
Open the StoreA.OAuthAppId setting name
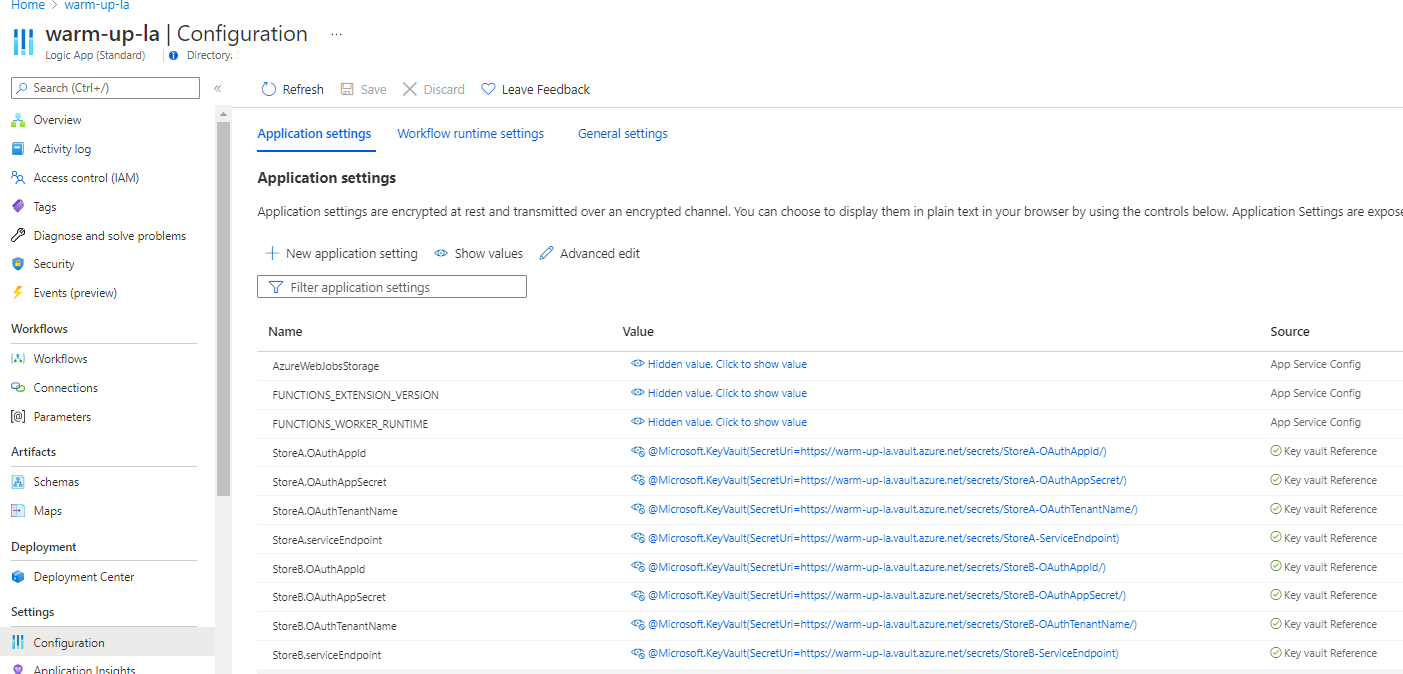point(319,453)
